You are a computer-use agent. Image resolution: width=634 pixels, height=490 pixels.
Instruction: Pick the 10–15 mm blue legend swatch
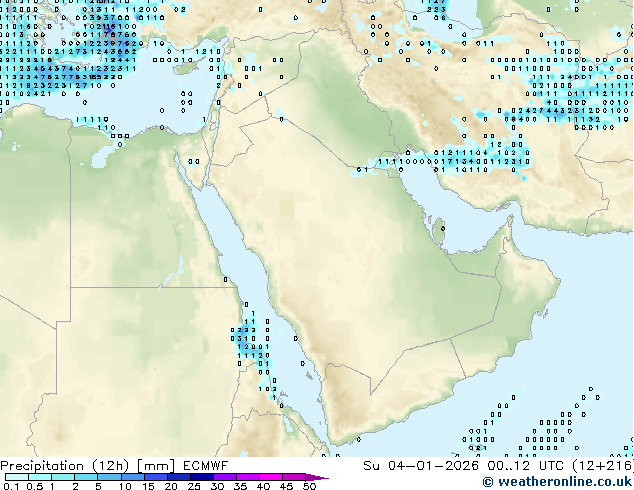click(133, 477)
